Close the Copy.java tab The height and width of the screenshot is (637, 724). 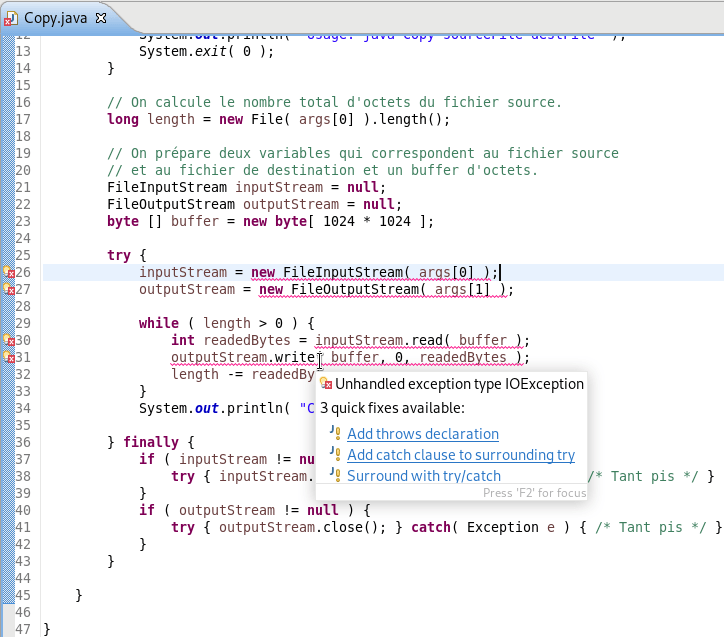[x=101, y=18]
